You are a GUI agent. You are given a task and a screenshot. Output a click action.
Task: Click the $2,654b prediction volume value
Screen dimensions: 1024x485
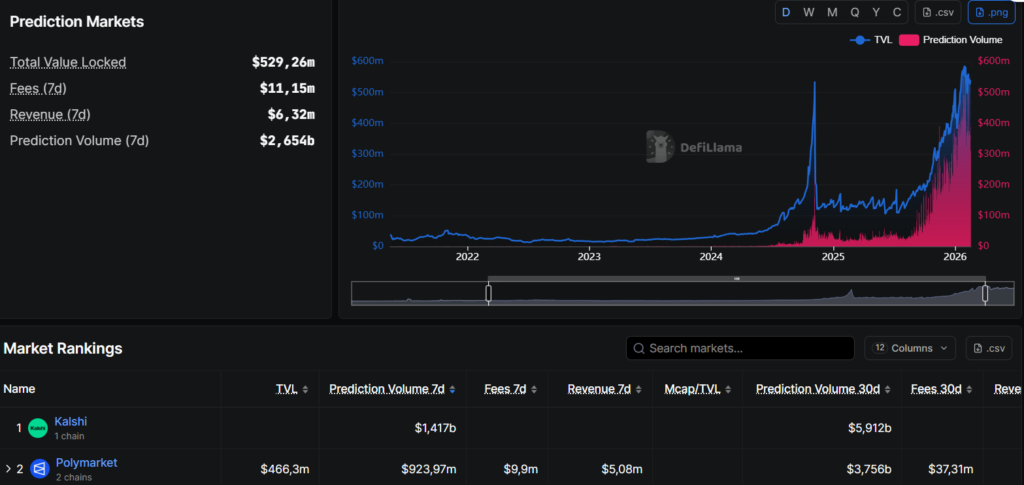287,141
